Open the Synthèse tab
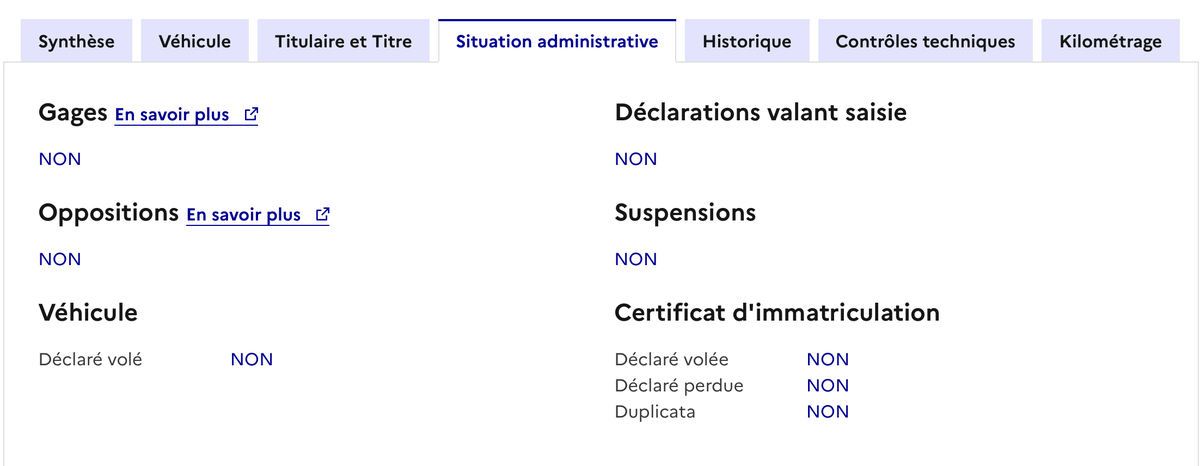Screen dimensions: 1200x466 point(76,41)
